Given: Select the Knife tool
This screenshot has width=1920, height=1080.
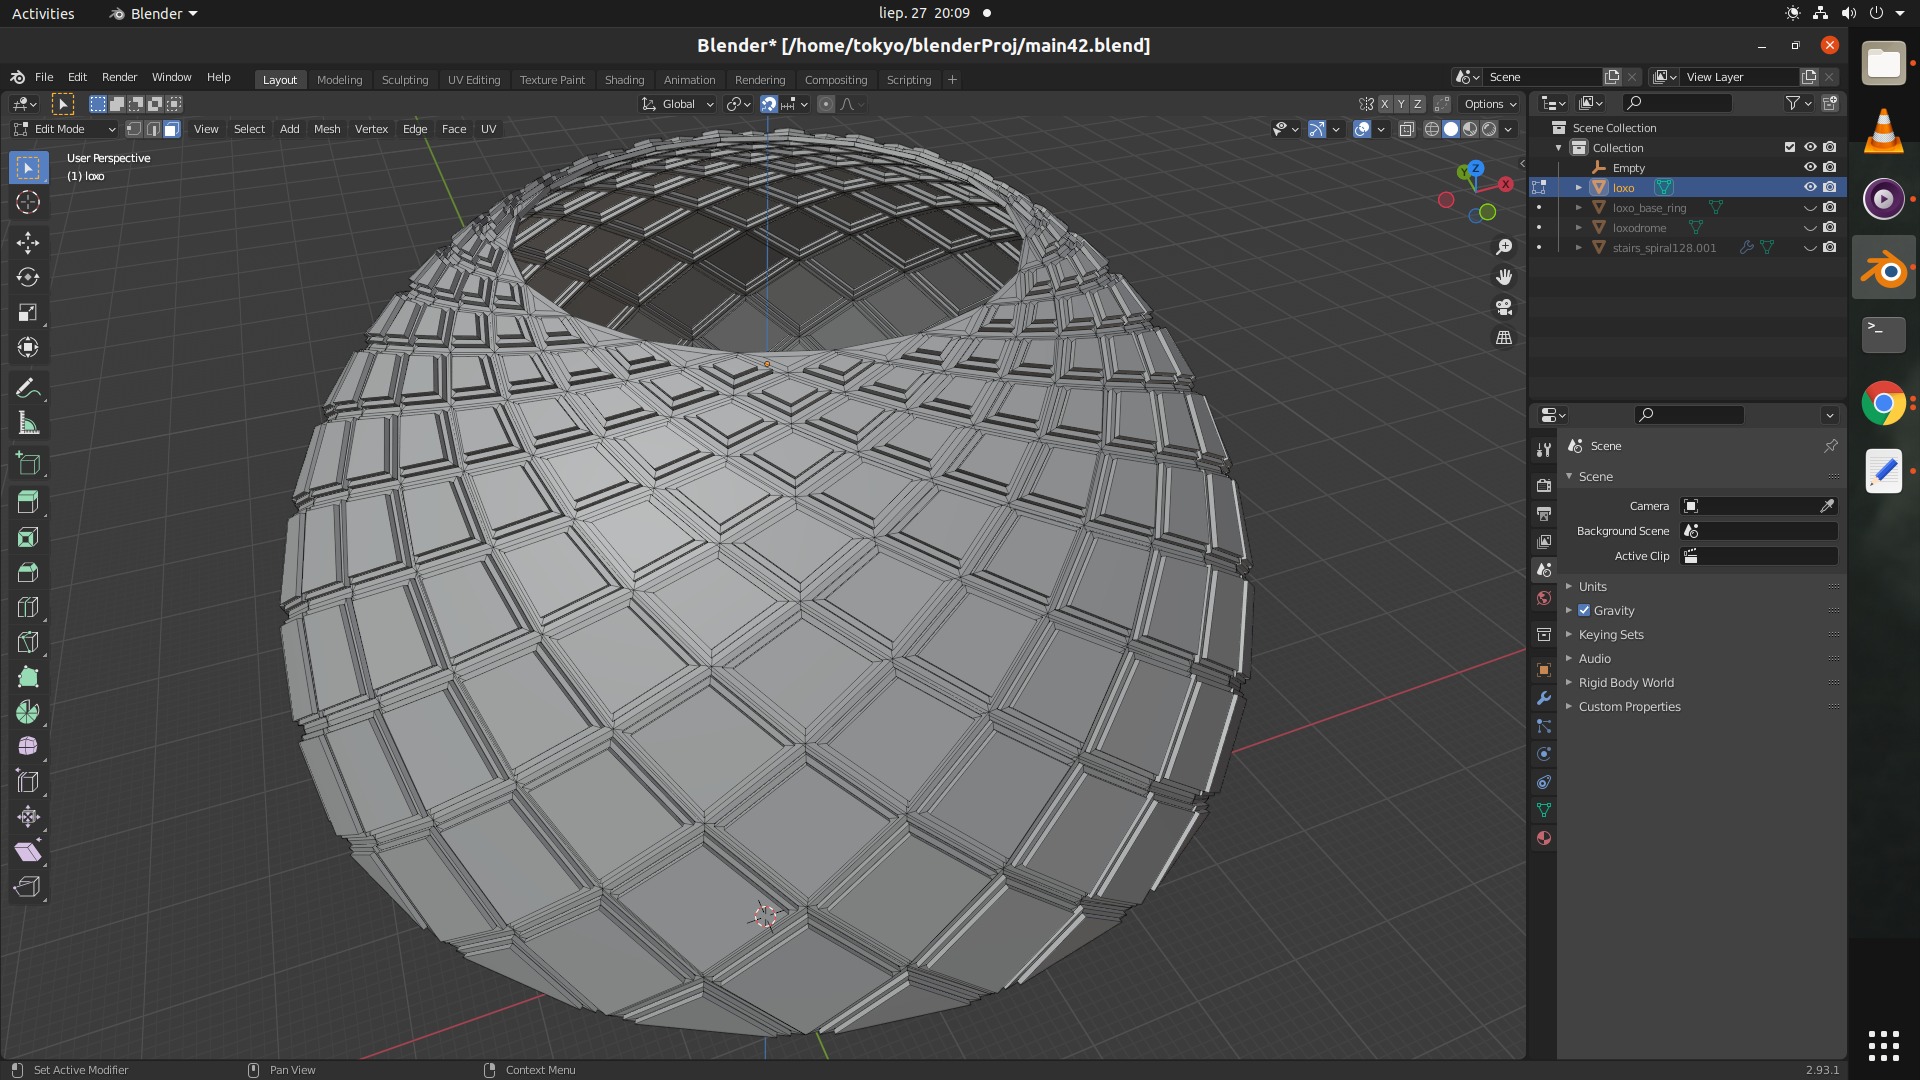Looking at the screenshot, I should [x=28, y=642].
